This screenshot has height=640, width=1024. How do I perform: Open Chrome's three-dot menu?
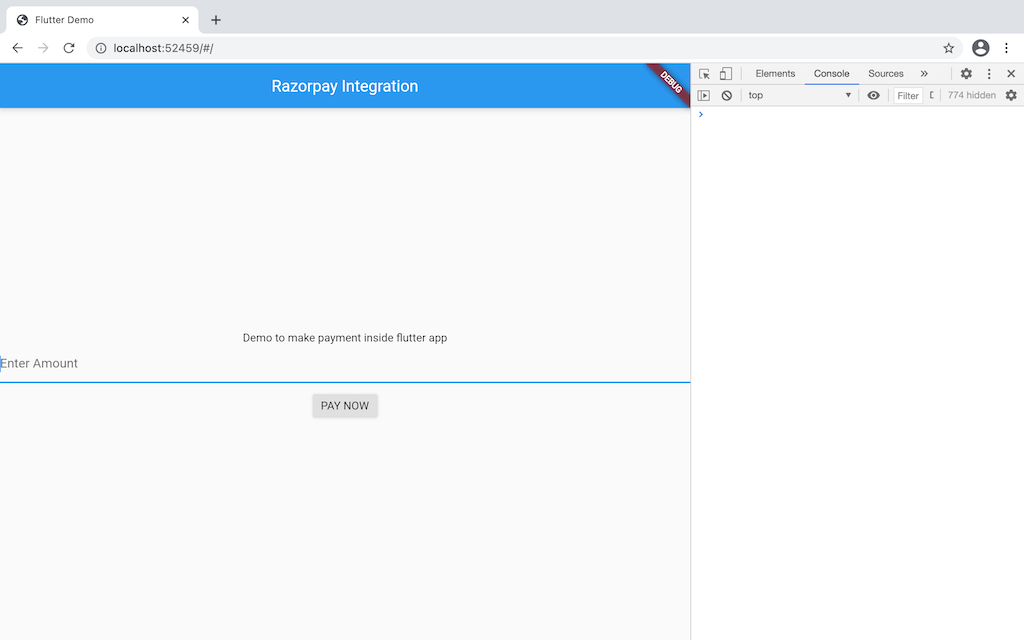coord(1006,48)
